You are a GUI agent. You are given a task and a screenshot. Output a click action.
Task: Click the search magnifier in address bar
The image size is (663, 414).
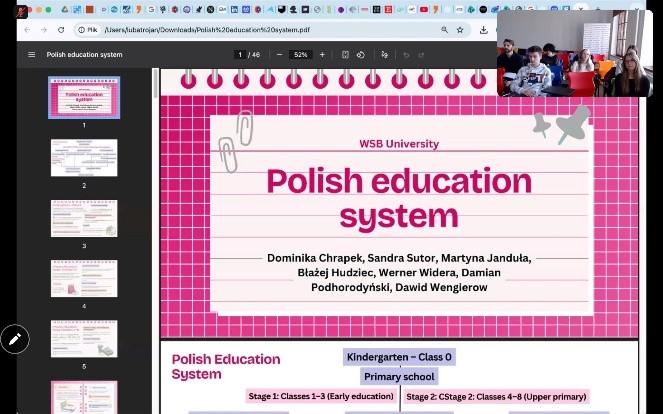tap(445, 30)
